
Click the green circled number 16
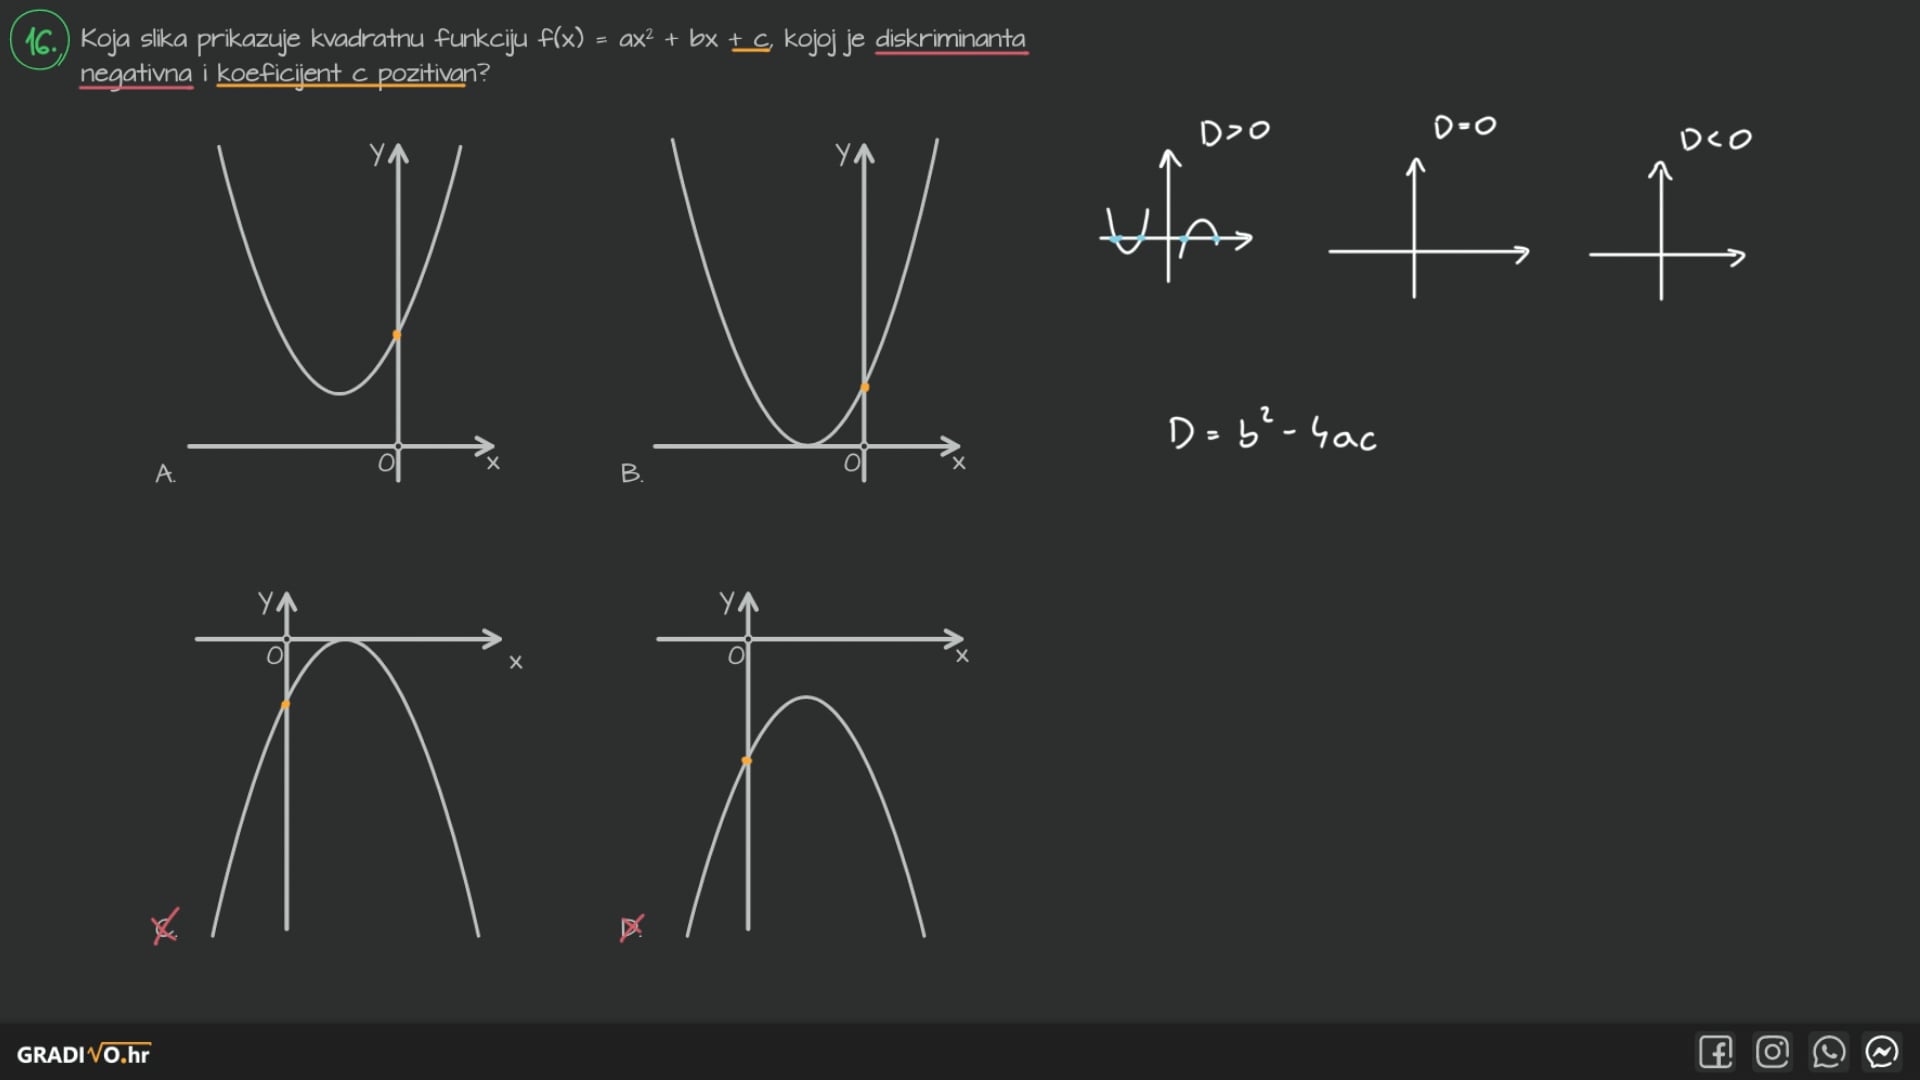point(39,41)
